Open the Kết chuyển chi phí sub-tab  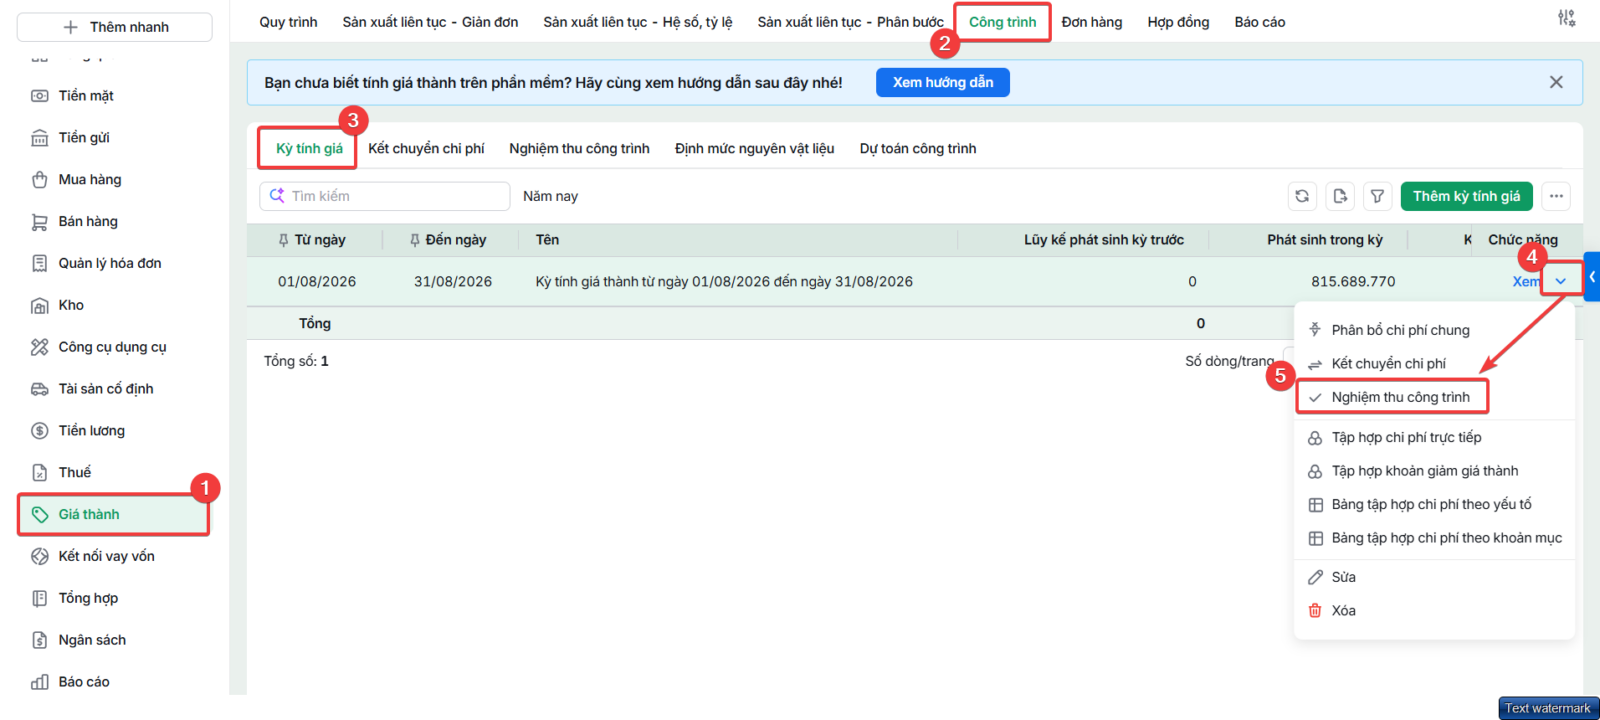(x=426, y=148)
